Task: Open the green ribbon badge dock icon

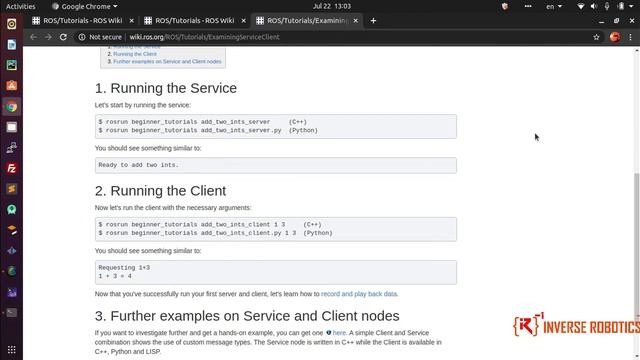Action: click(11, 209)
